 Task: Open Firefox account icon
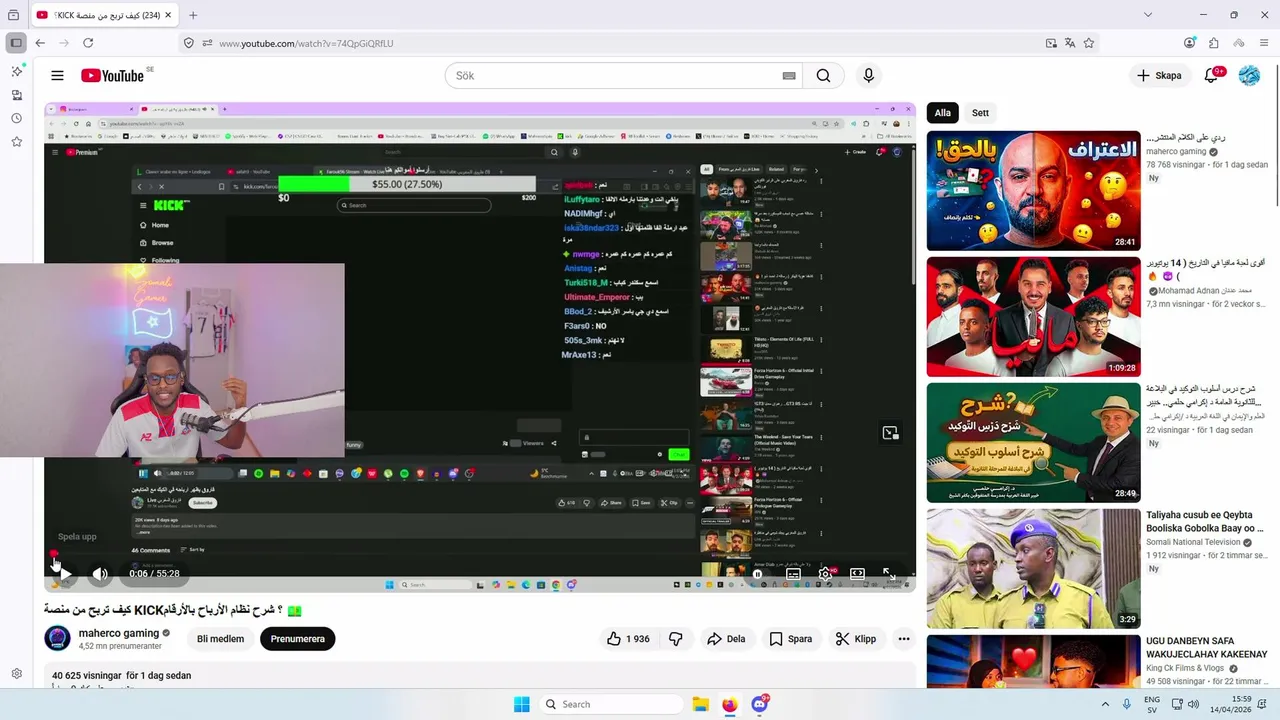pos(1189,43)
